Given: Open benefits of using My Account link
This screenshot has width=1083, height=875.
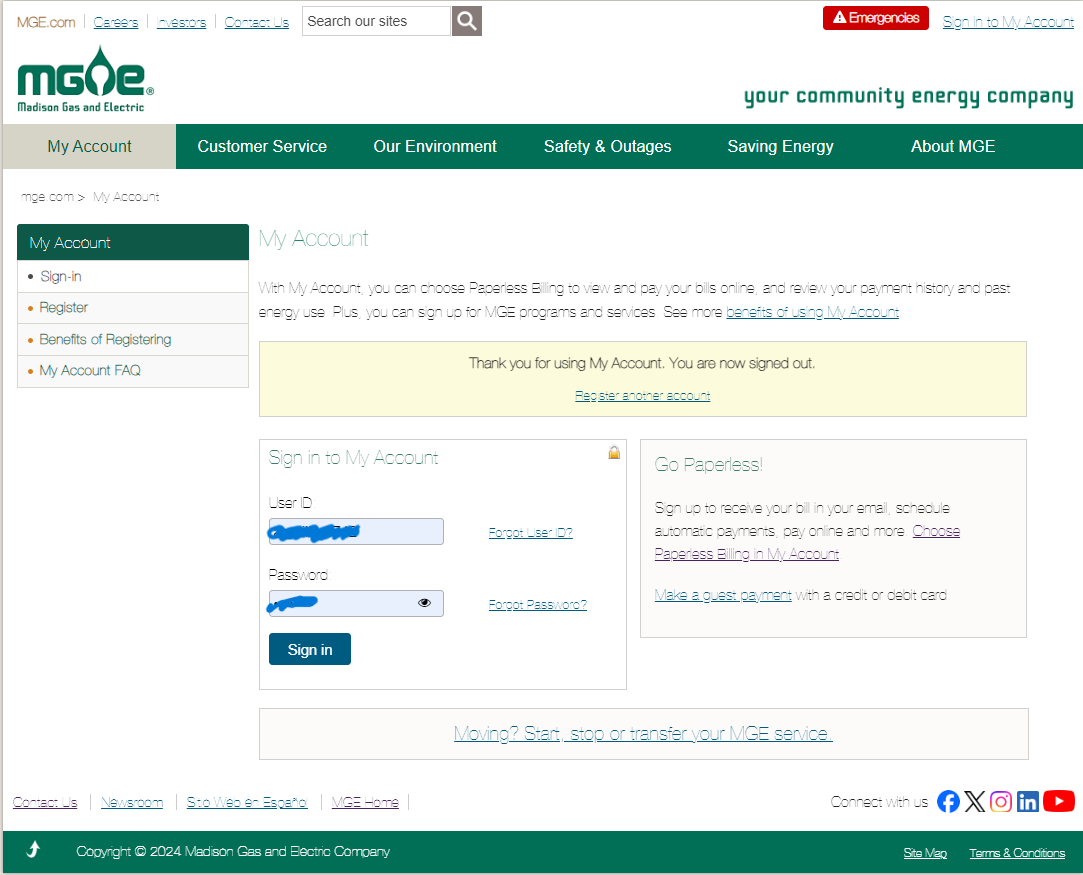Looking at the screenshot, I should [812, 312].
